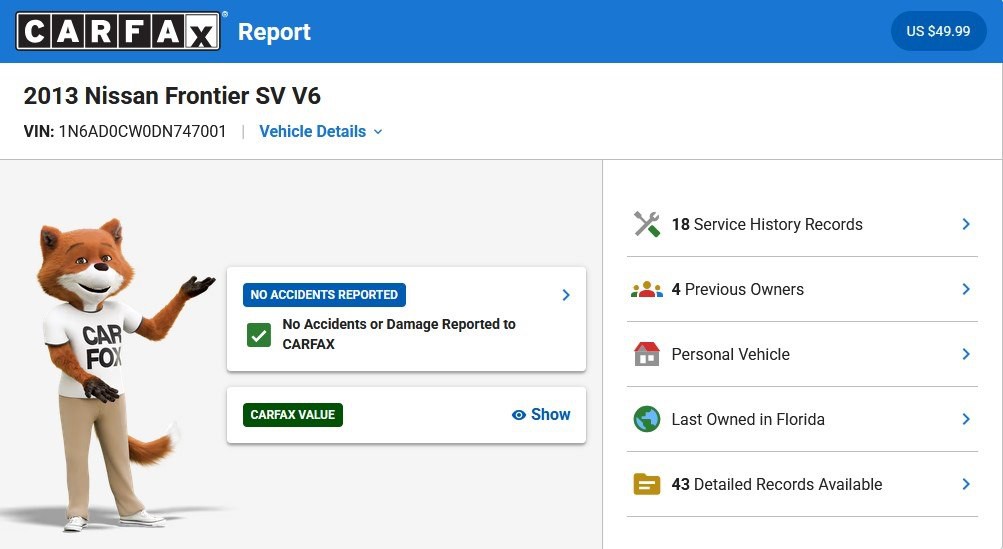Click the NO ACCIDENTS REPORTED badge
Viewport: 1003px width, 549px height.
tap(324, 295)
